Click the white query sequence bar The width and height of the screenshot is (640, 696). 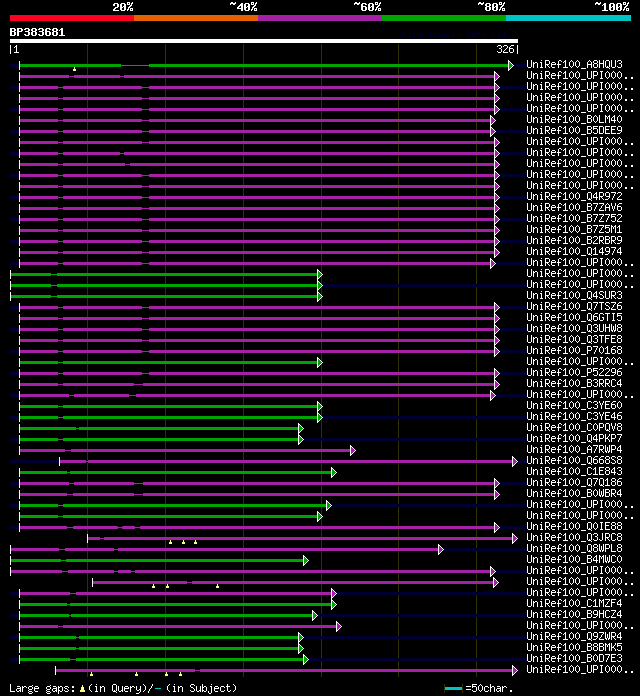point(264,41)
